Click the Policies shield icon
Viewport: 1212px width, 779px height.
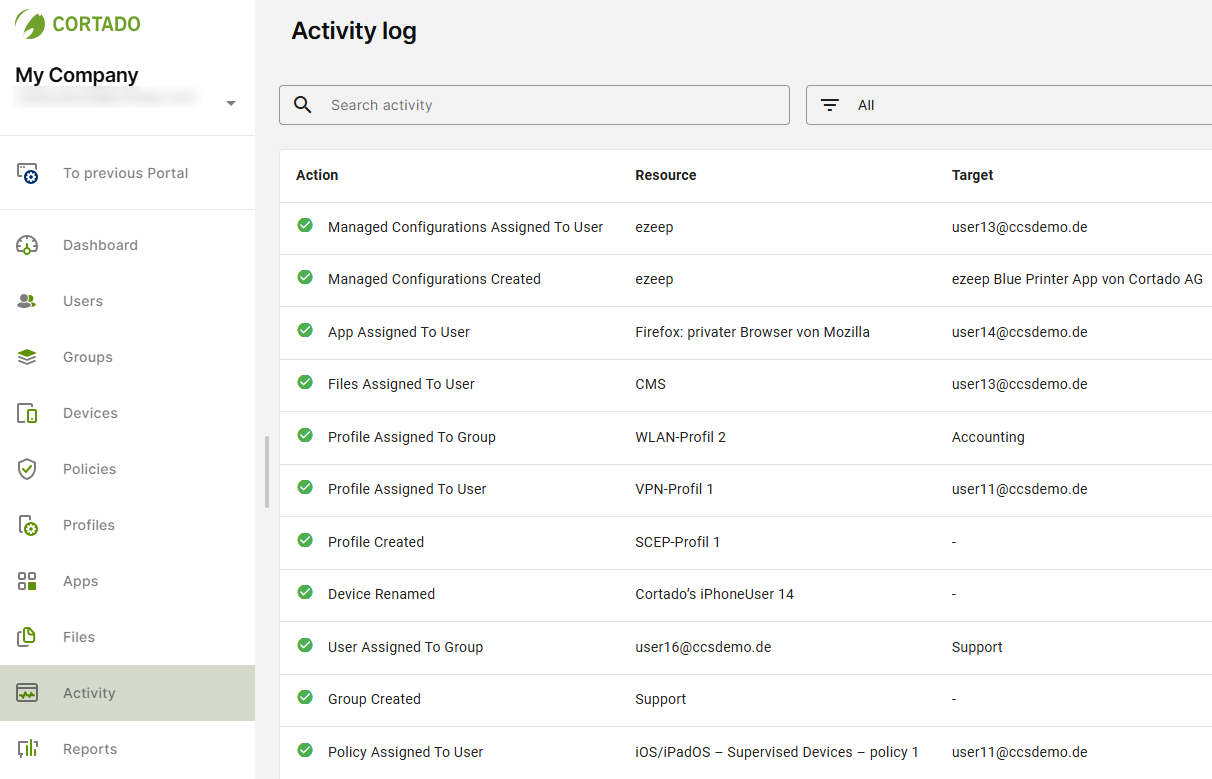click(x=27, y=469)
